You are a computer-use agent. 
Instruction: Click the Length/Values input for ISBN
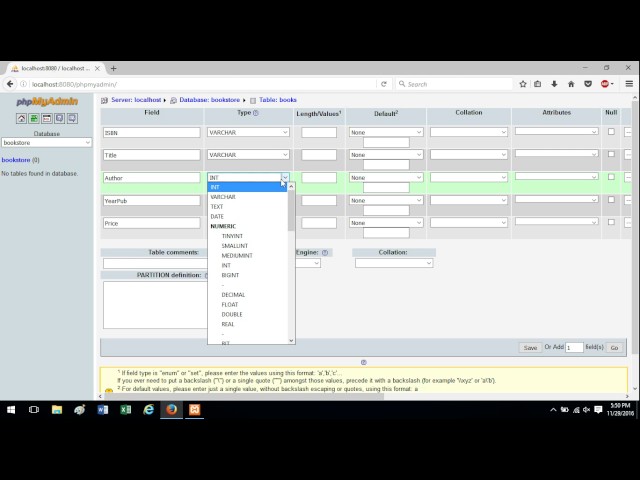[x=319, y=132]
